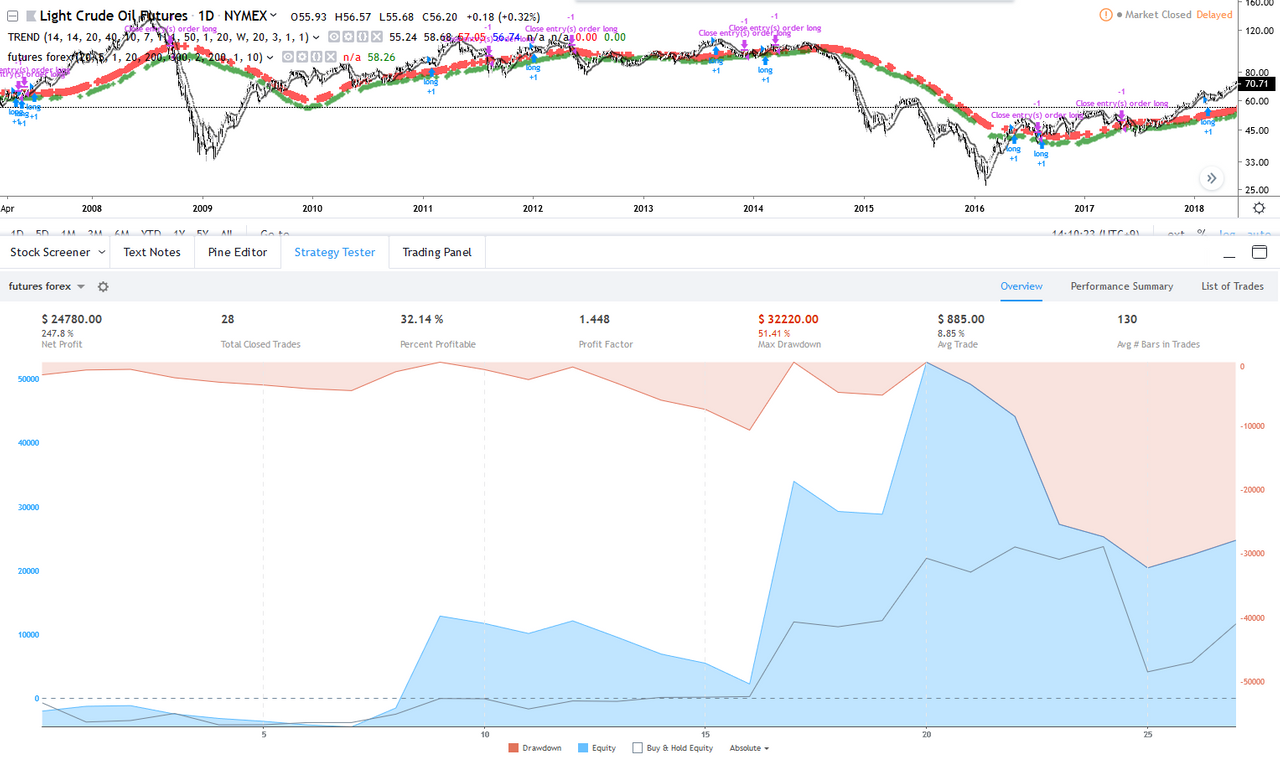Screen dimensions: 1280x757
Task: Open the Absolute scale dropdown
Action: (749, 748)
